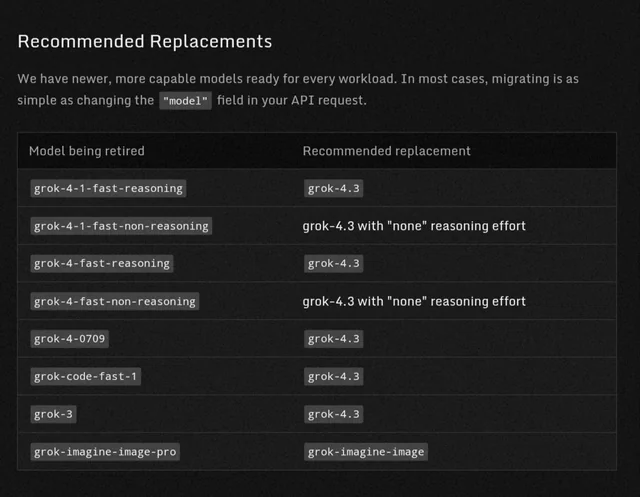Click grok-4.3 tag next to grok-code-fast-1
640x497 pixels.
tap(333, 376)
